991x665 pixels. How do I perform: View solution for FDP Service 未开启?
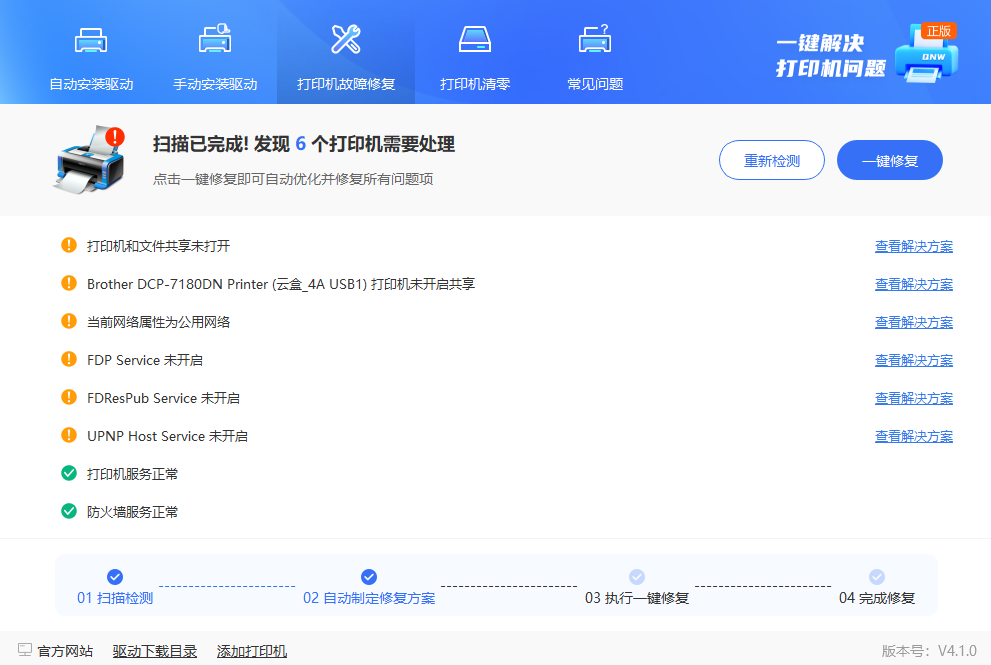click(x=913, y=360)
